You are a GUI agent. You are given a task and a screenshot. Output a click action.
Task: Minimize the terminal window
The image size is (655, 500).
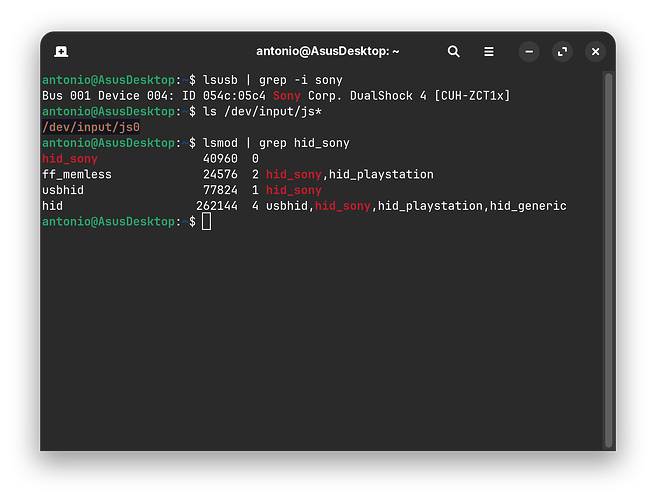click(x=529, y=51)
